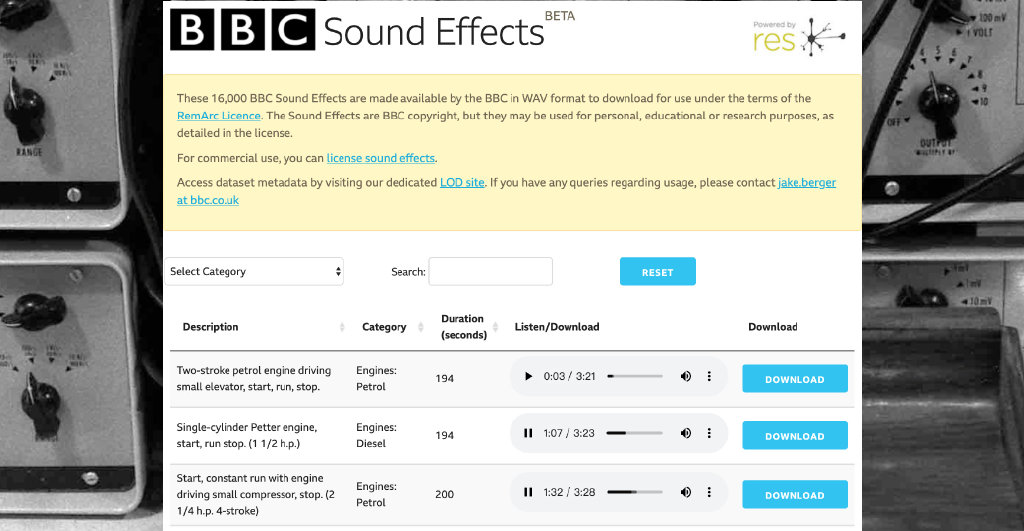Download the Two-stroke petrol engine sound
The image size is (1024, 531).
tap(794, 379)
